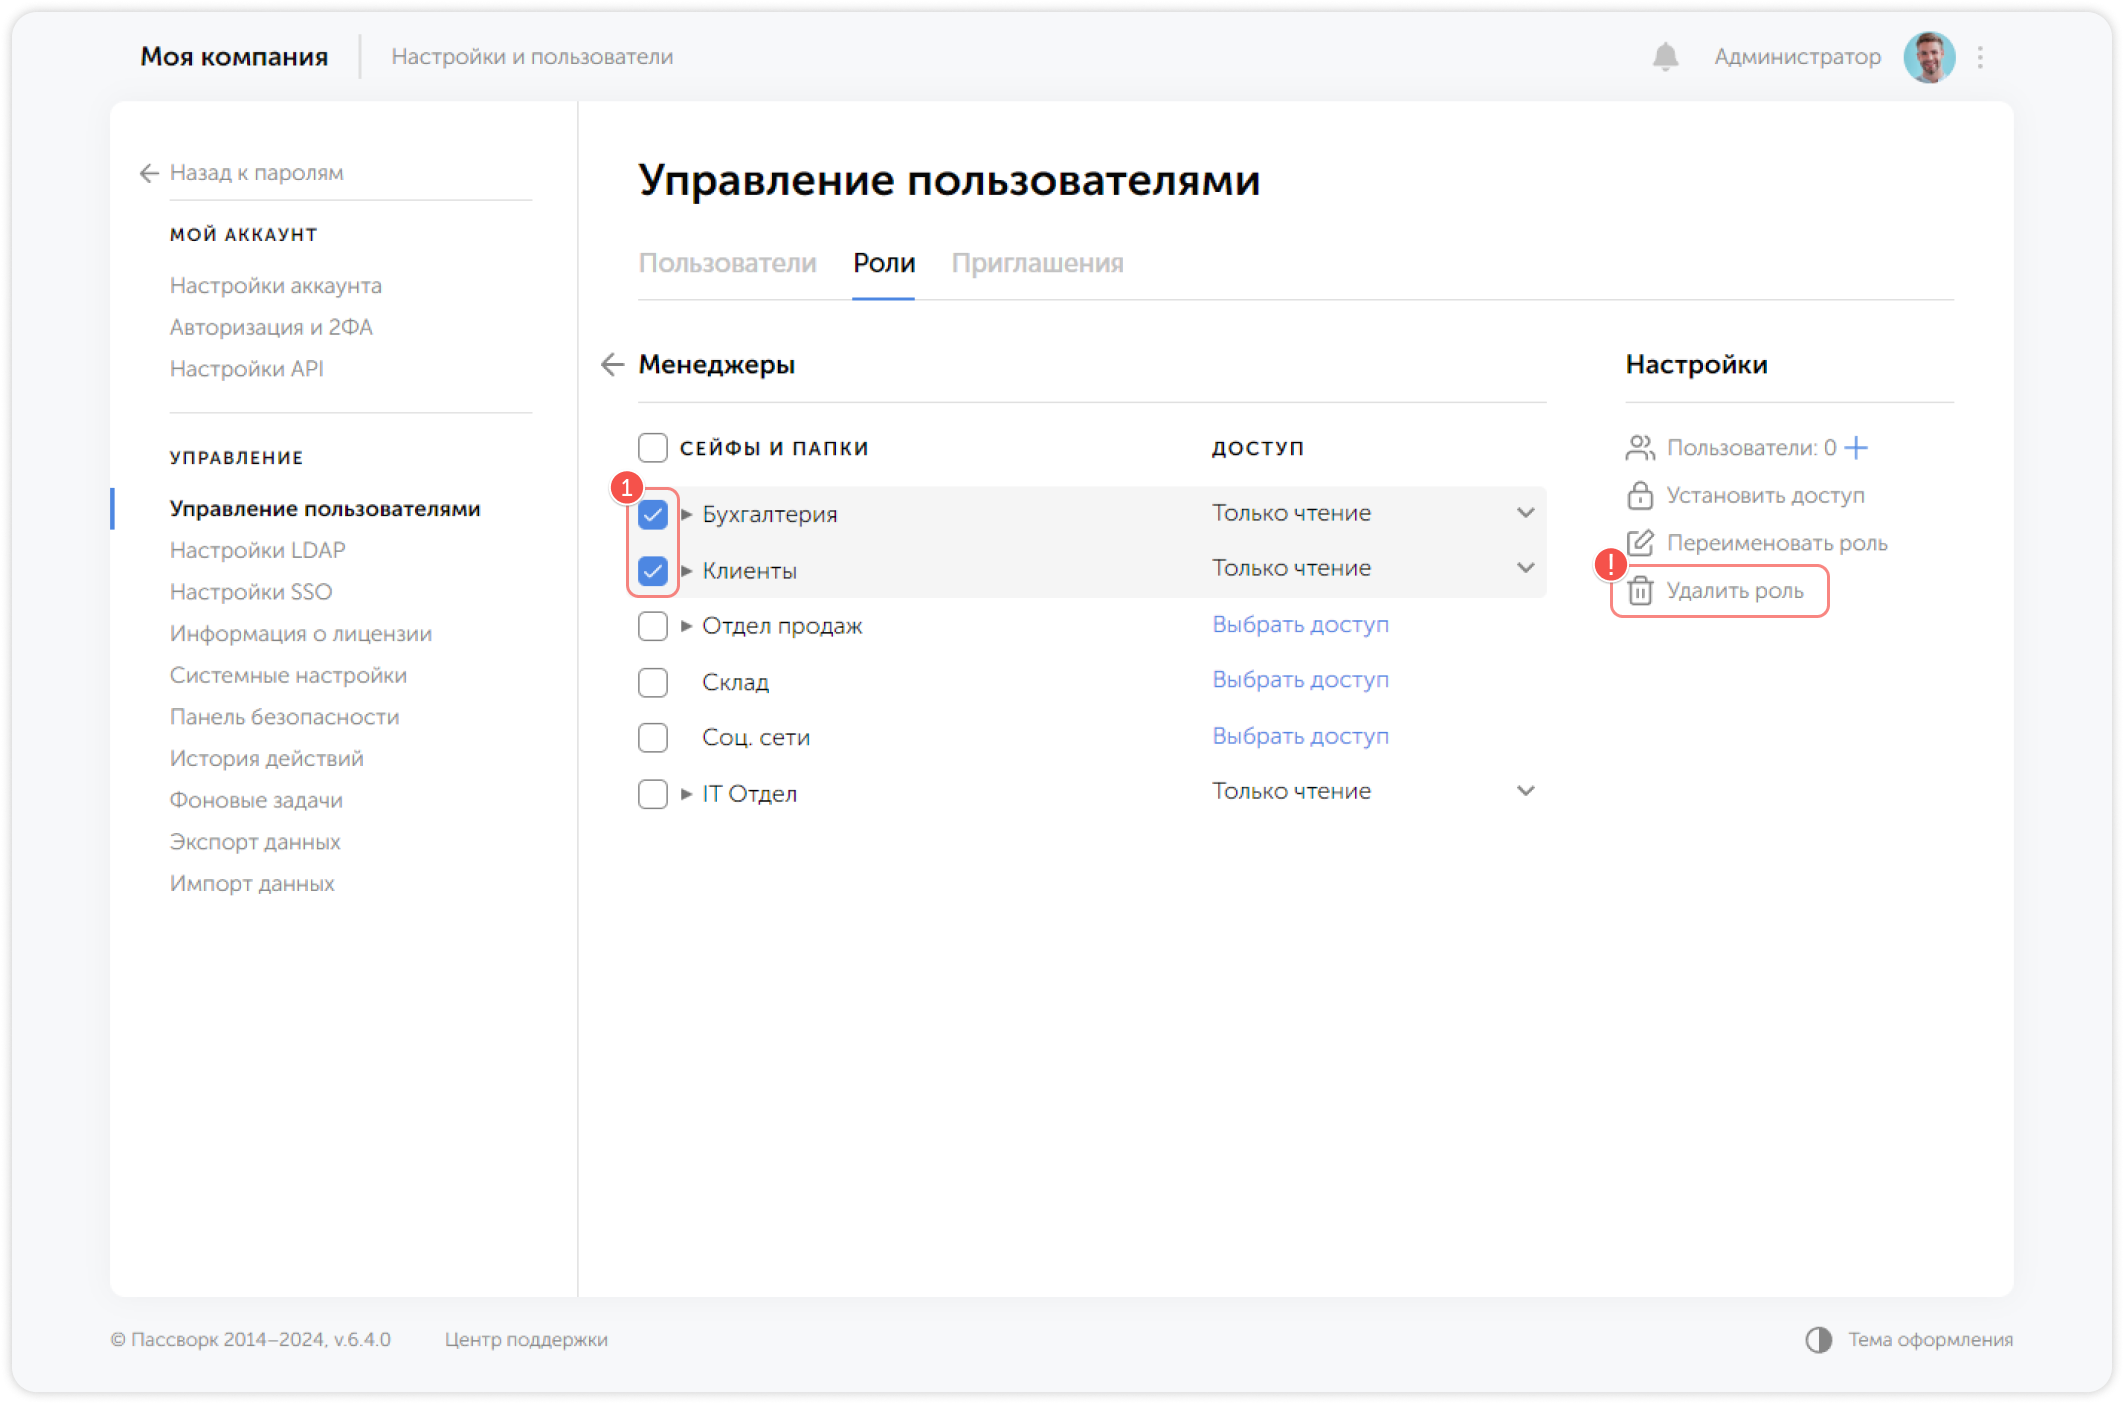
Task: Uncheck the Бухгалтерия checkbox
Action: (x=653, y=513)
